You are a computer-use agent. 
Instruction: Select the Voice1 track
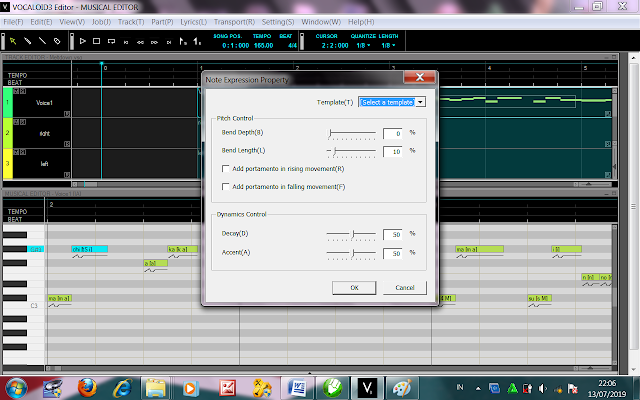[44, 103]
